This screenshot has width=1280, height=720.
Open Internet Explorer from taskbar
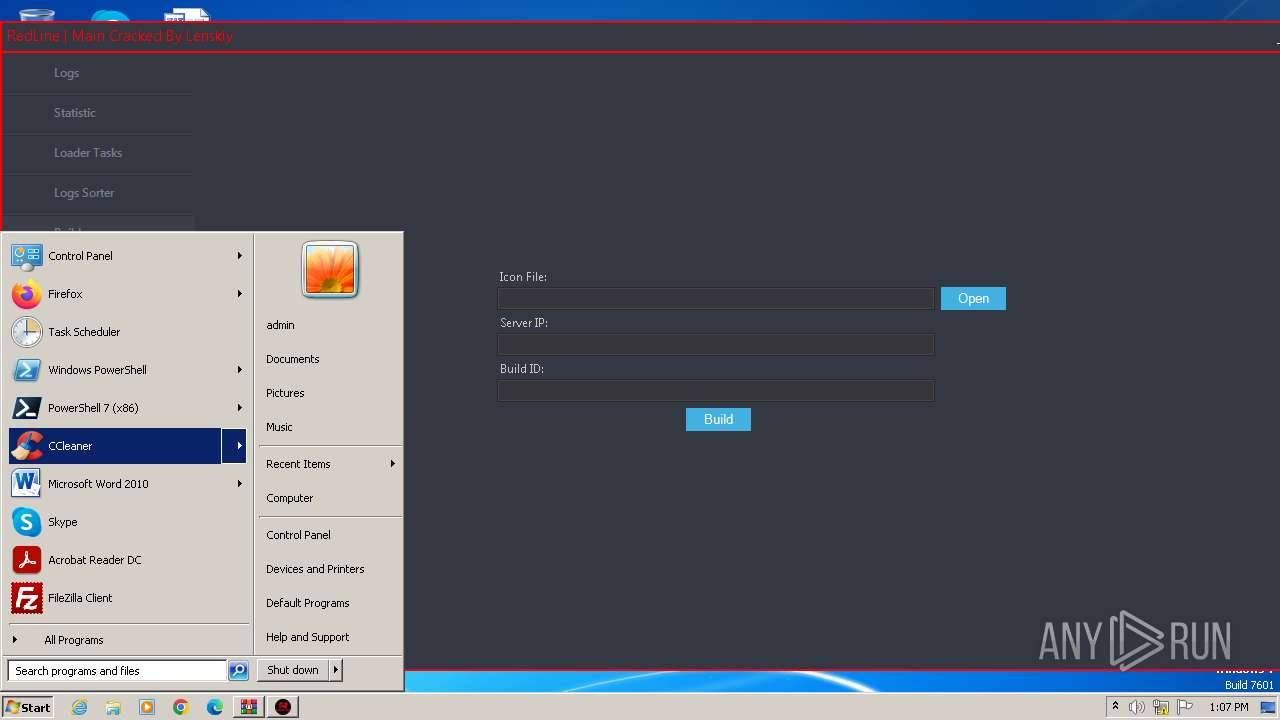pyautogui.click(x=79, y=707)
